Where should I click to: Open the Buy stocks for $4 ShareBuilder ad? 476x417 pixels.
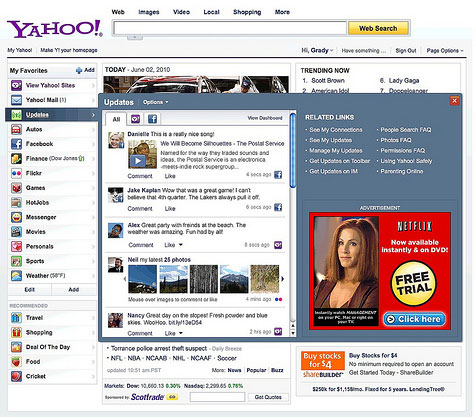[x=322, y=364]
